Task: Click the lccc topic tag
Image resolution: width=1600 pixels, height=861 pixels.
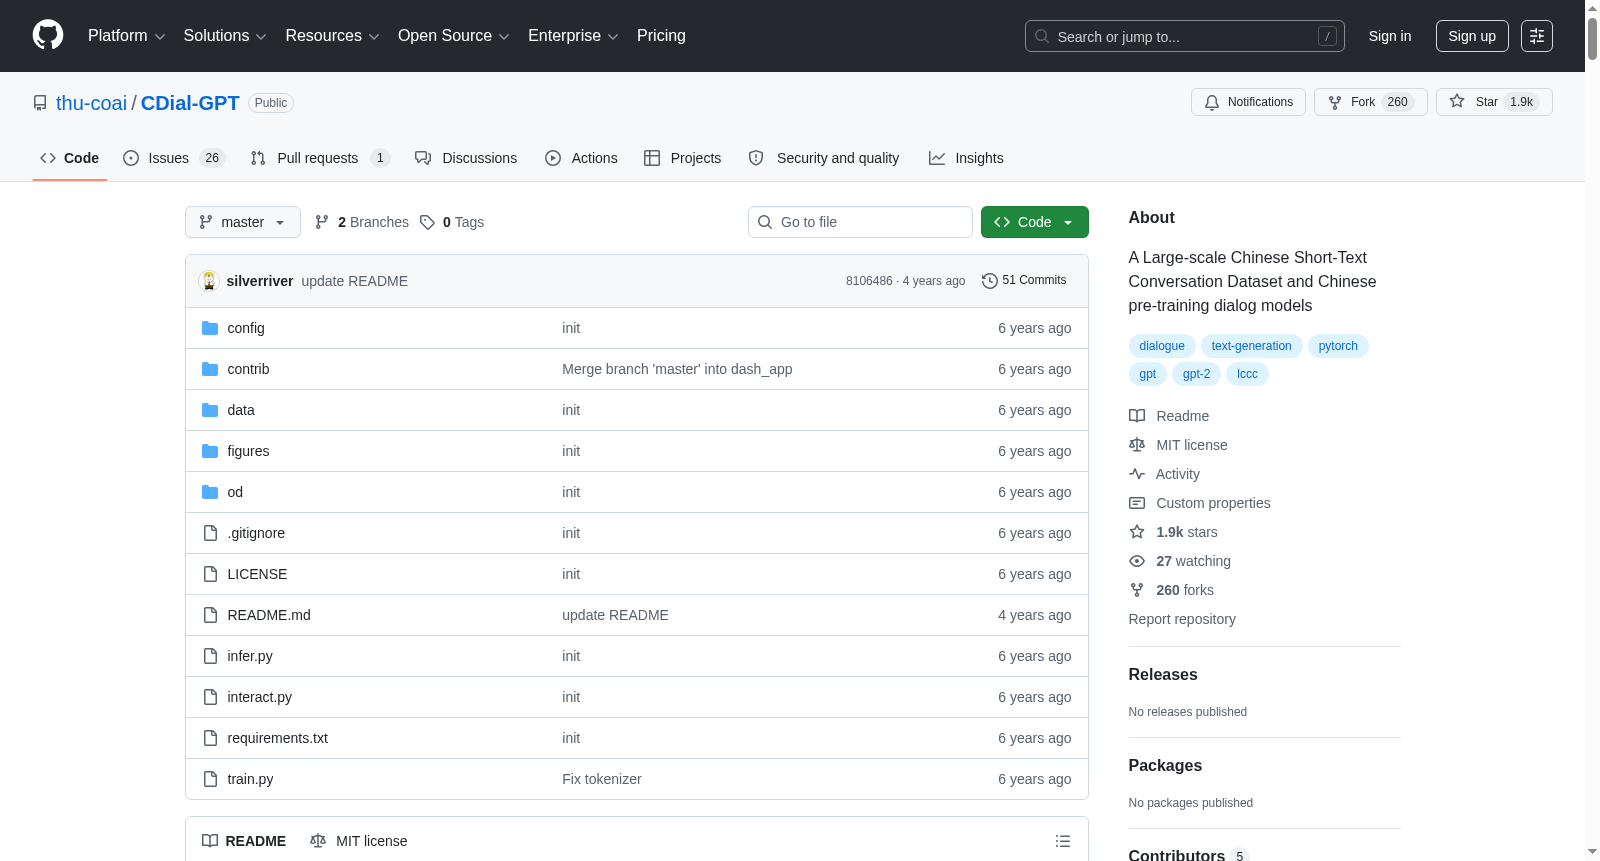Action: pos(1247,374)
